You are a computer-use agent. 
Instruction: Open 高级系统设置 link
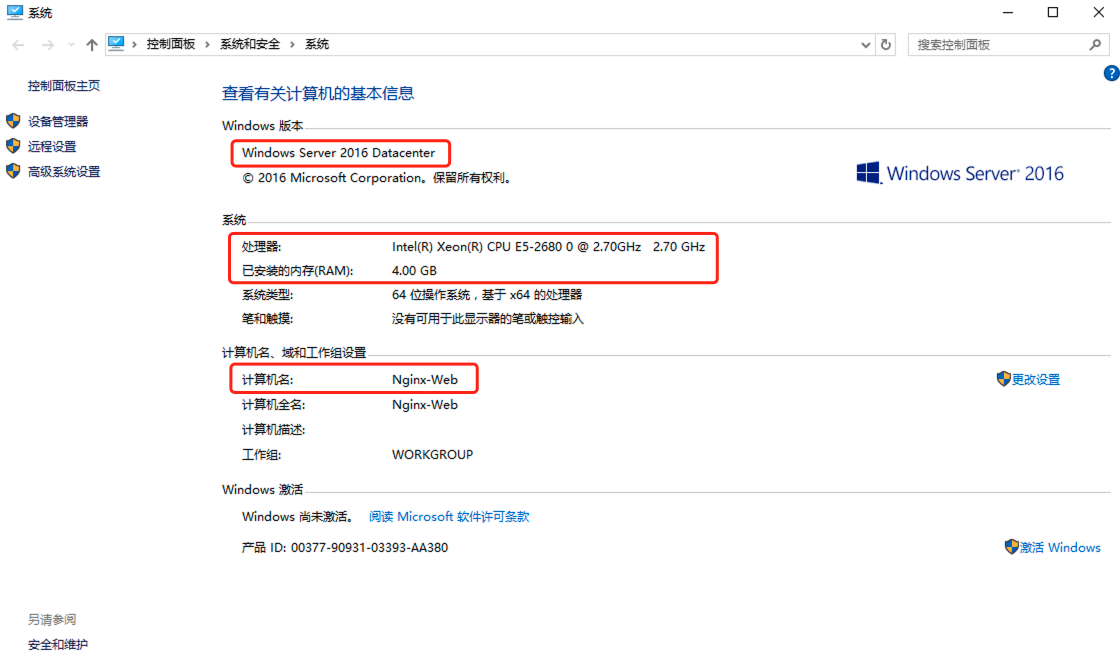[64, 171]
